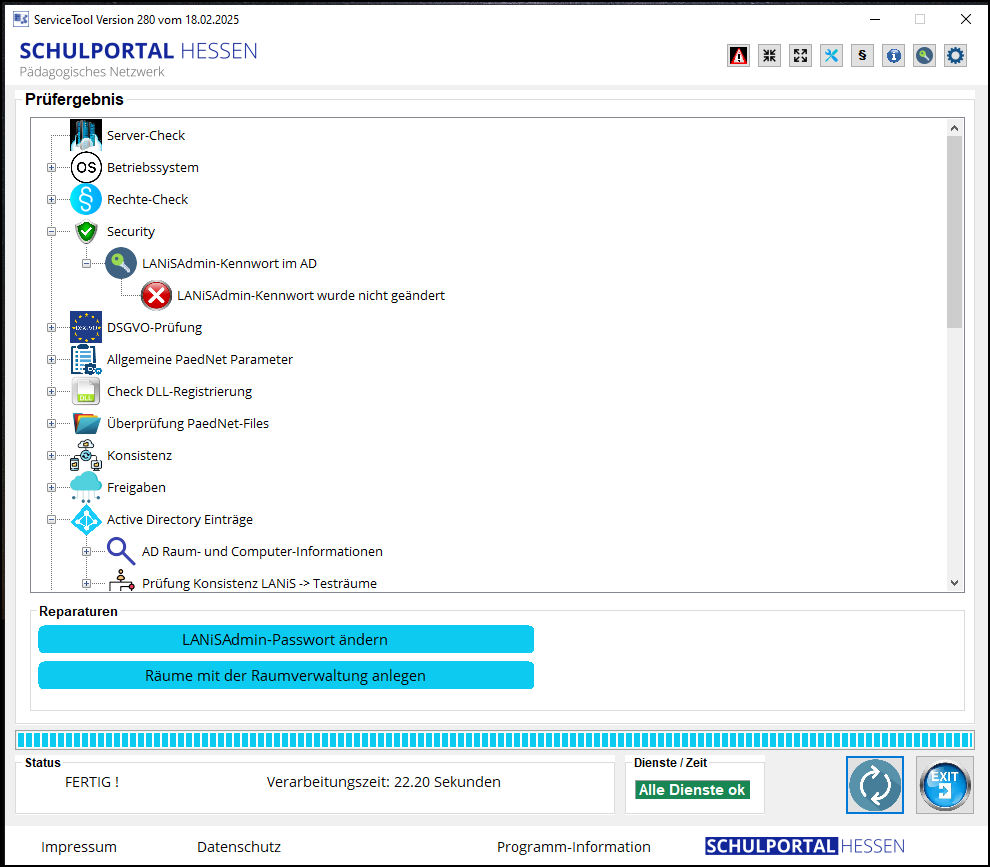
Task: Expand AD Raum- und Computer-Informationen node
Action: click(86, 551)
